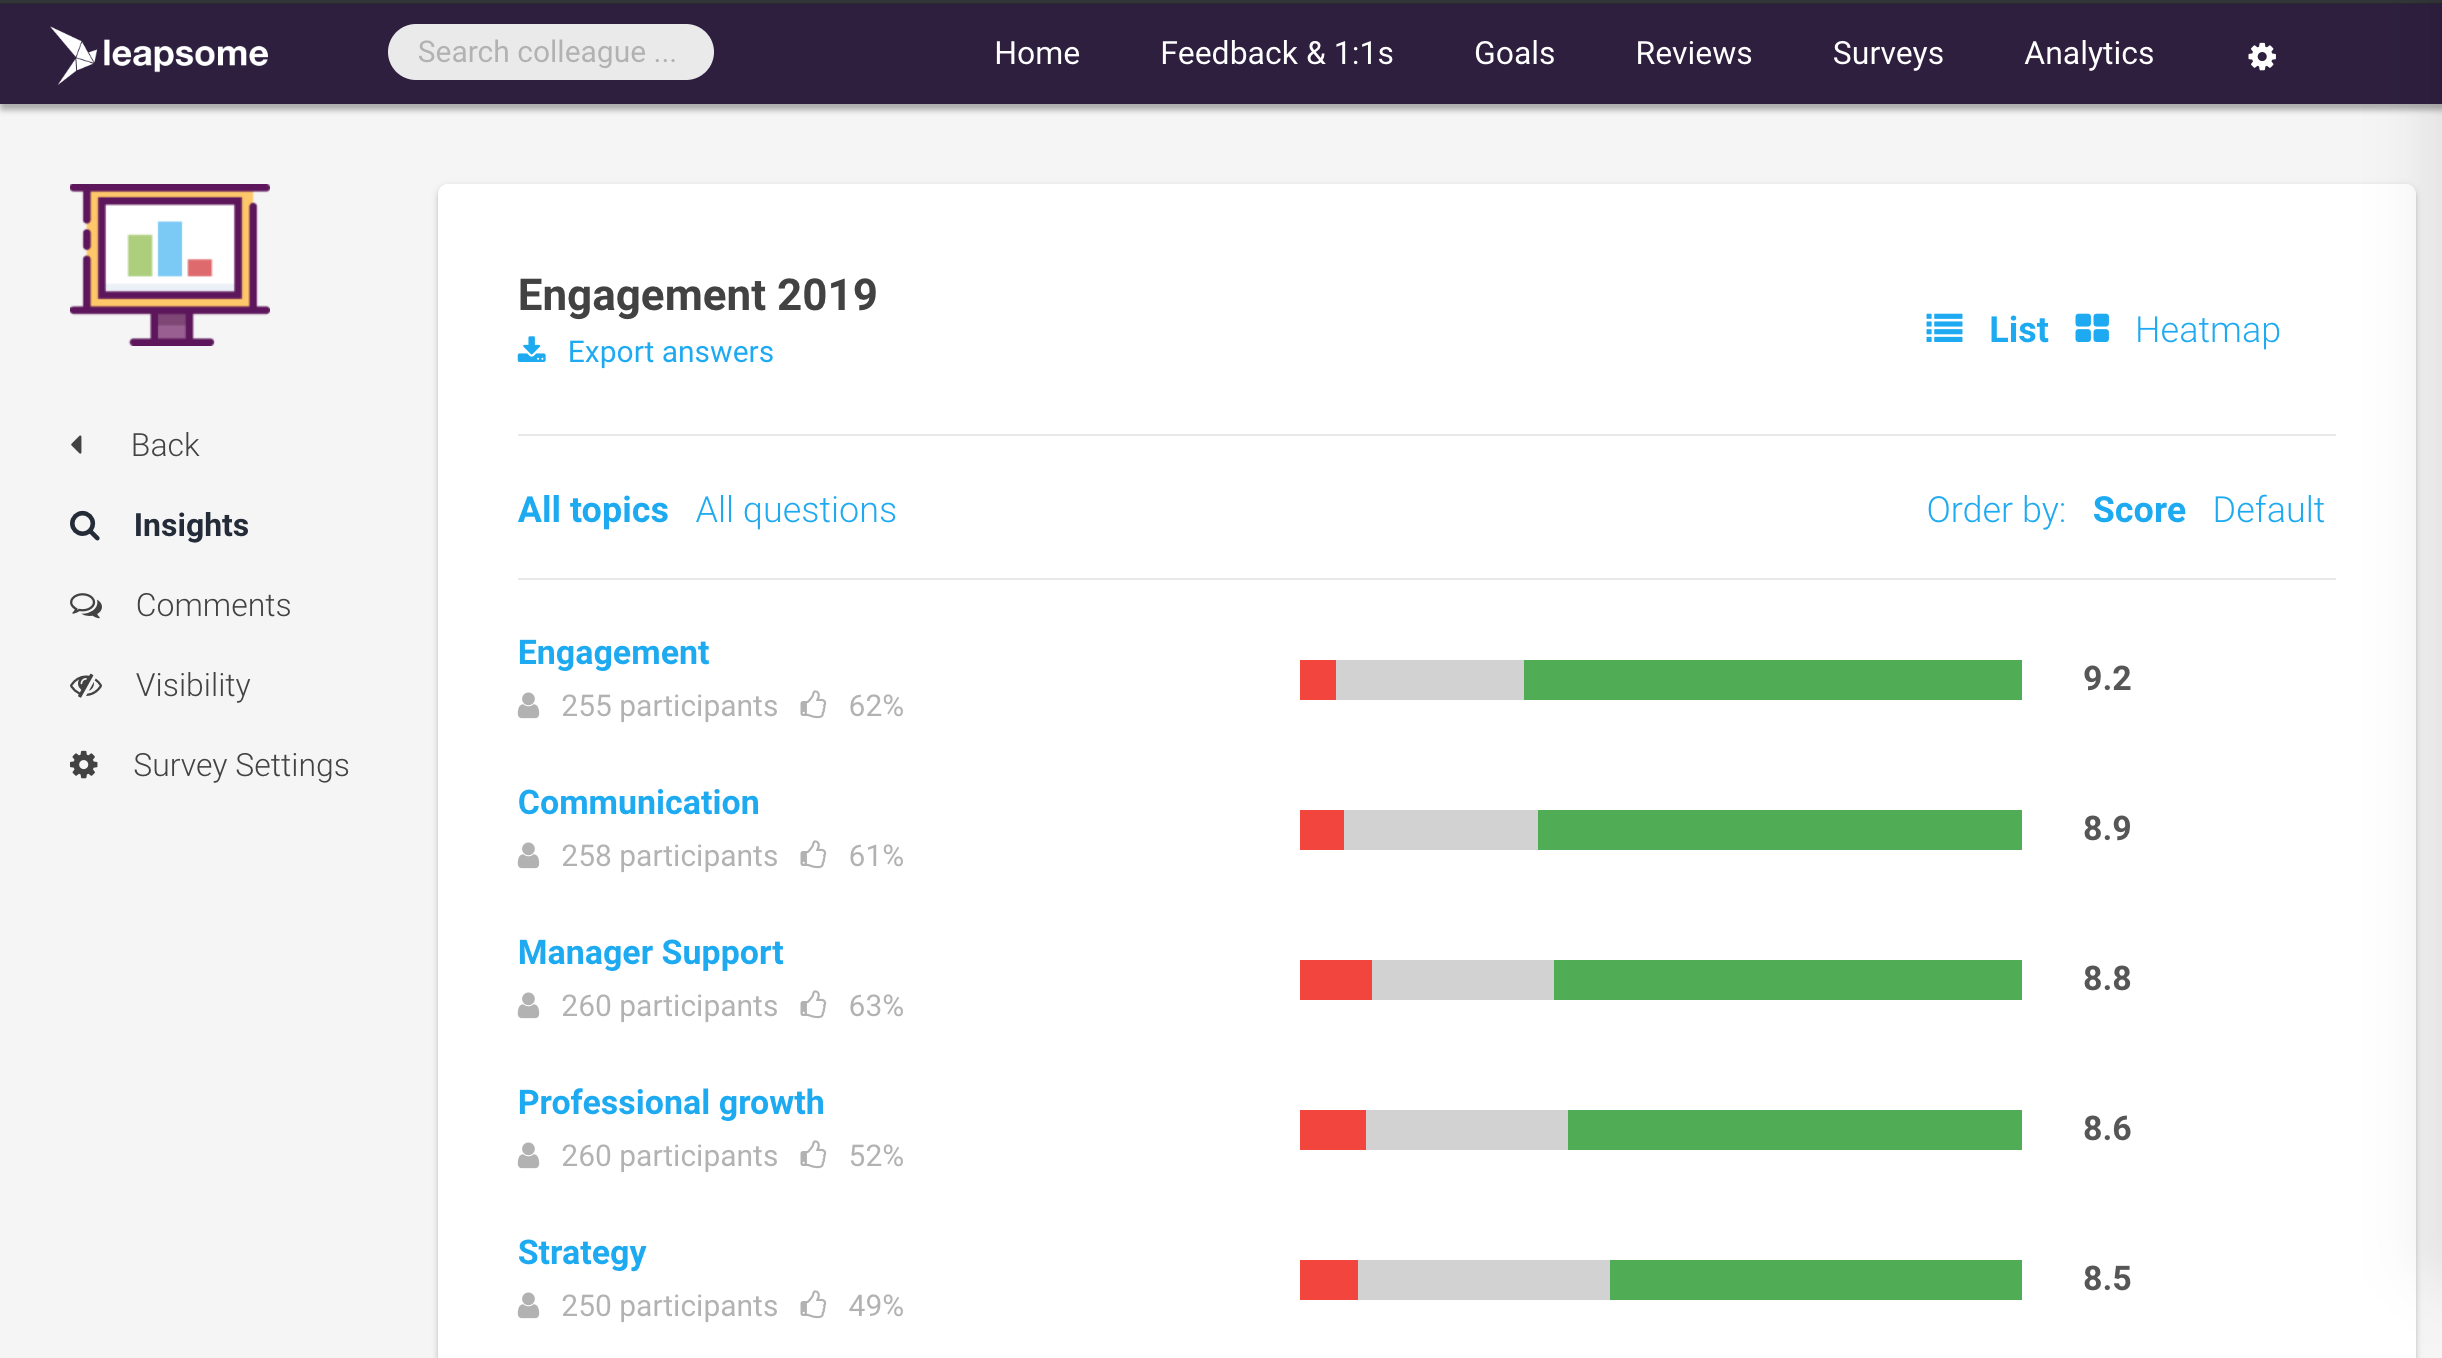Click the Manager Support score distribution bar
This screenshot has height=1358, width=2442.
pos(1660,980)
